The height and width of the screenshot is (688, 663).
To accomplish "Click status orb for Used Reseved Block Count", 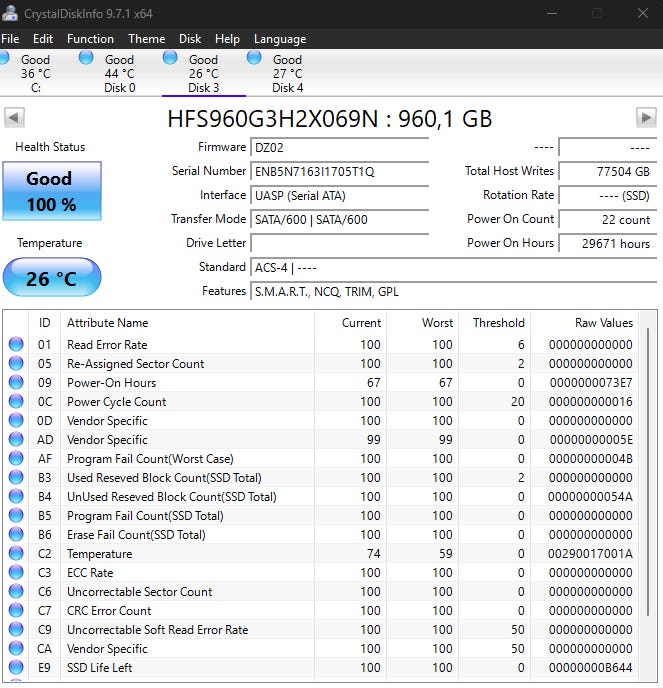I will pos(16,477).
